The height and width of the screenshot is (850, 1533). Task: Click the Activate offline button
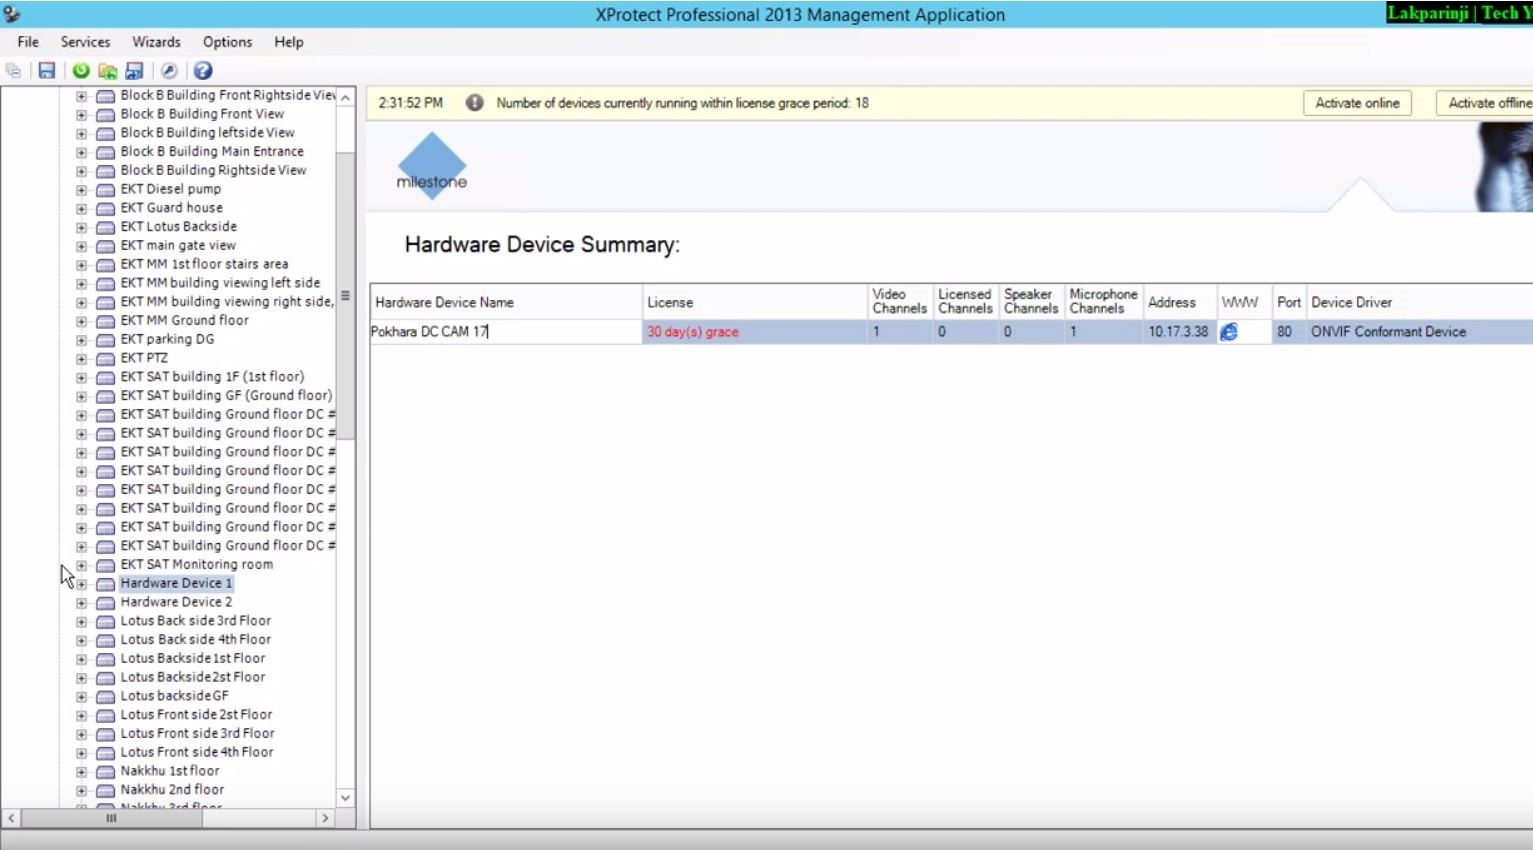click(x=1484, y=103)
